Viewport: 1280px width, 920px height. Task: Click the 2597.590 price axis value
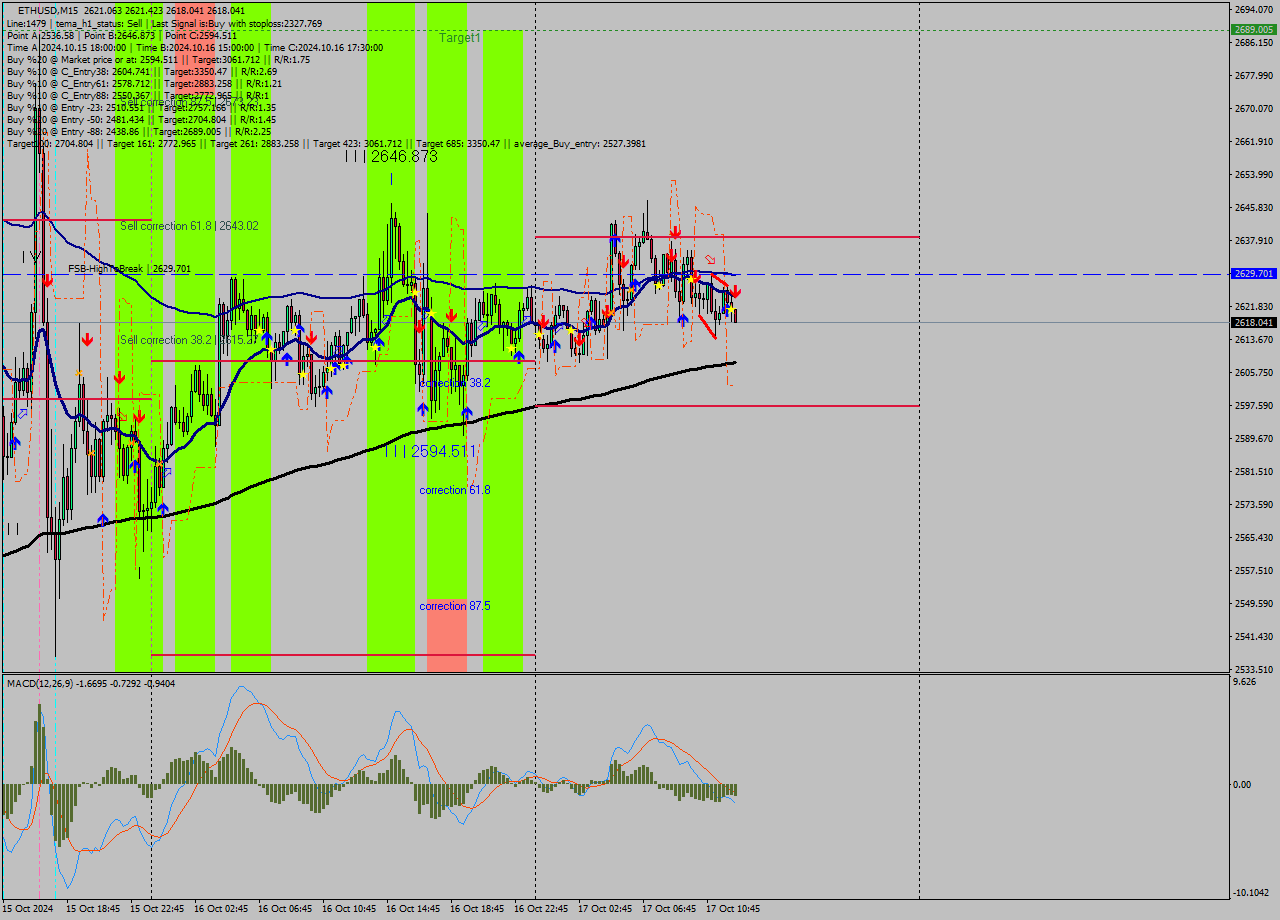(1253, 405)
